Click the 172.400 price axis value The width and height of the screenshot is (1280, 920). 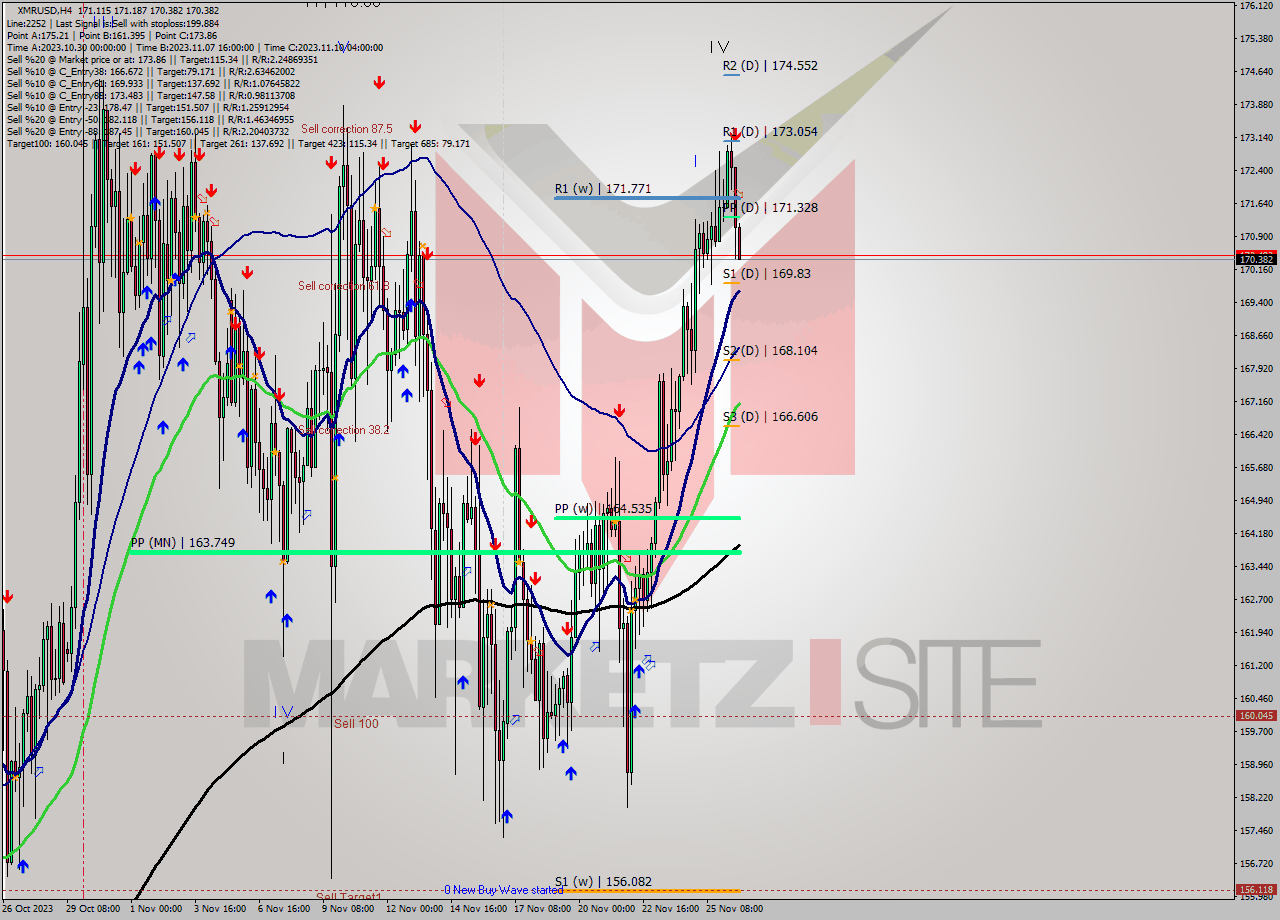click(x=1255, y=170)
